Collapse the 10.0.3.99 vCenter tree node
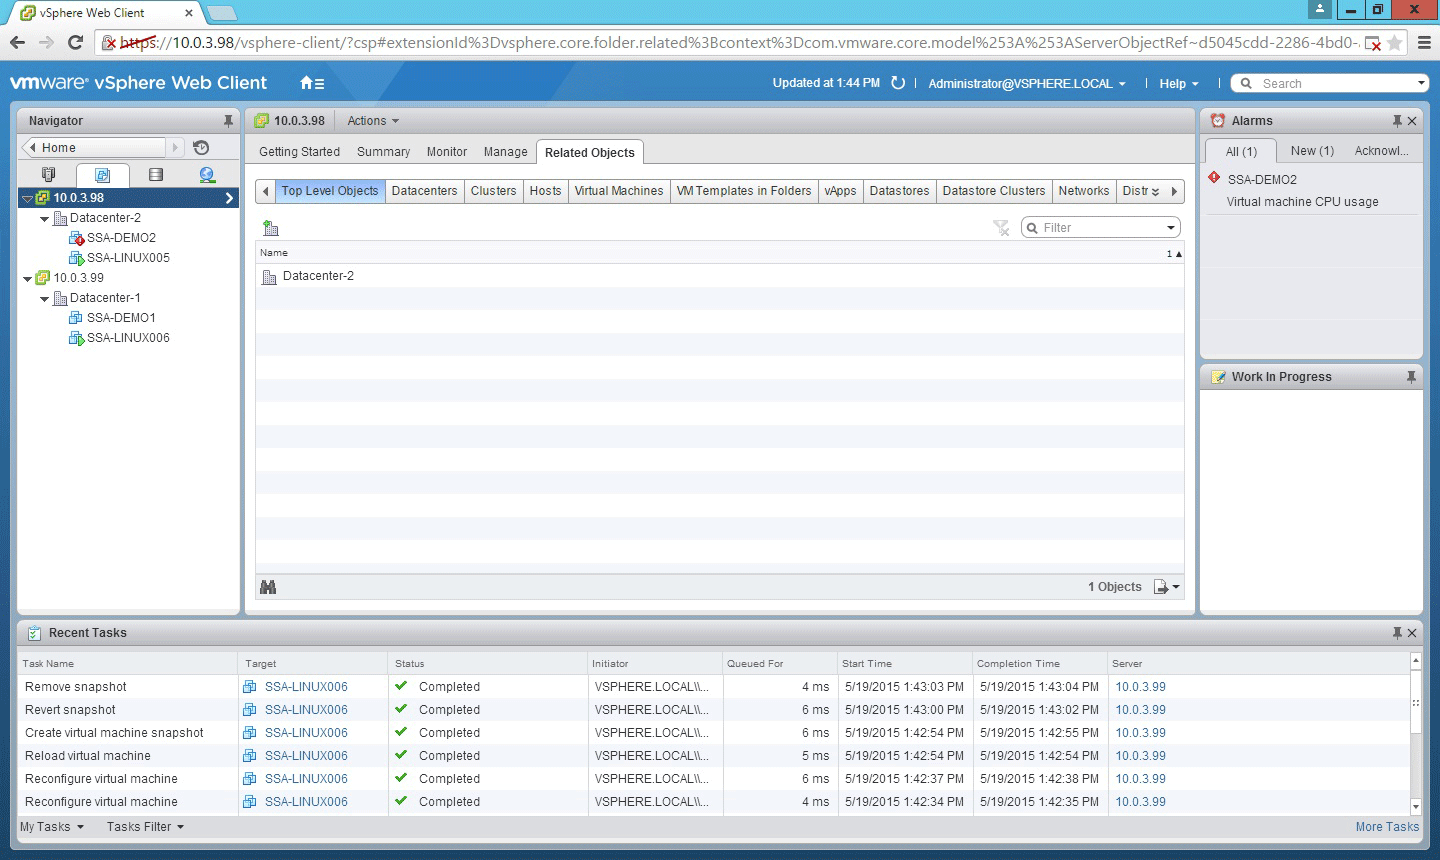Image resolution: width=1440 pixels, height=860 pixels. pyautogui.click(x=27, y=278)
